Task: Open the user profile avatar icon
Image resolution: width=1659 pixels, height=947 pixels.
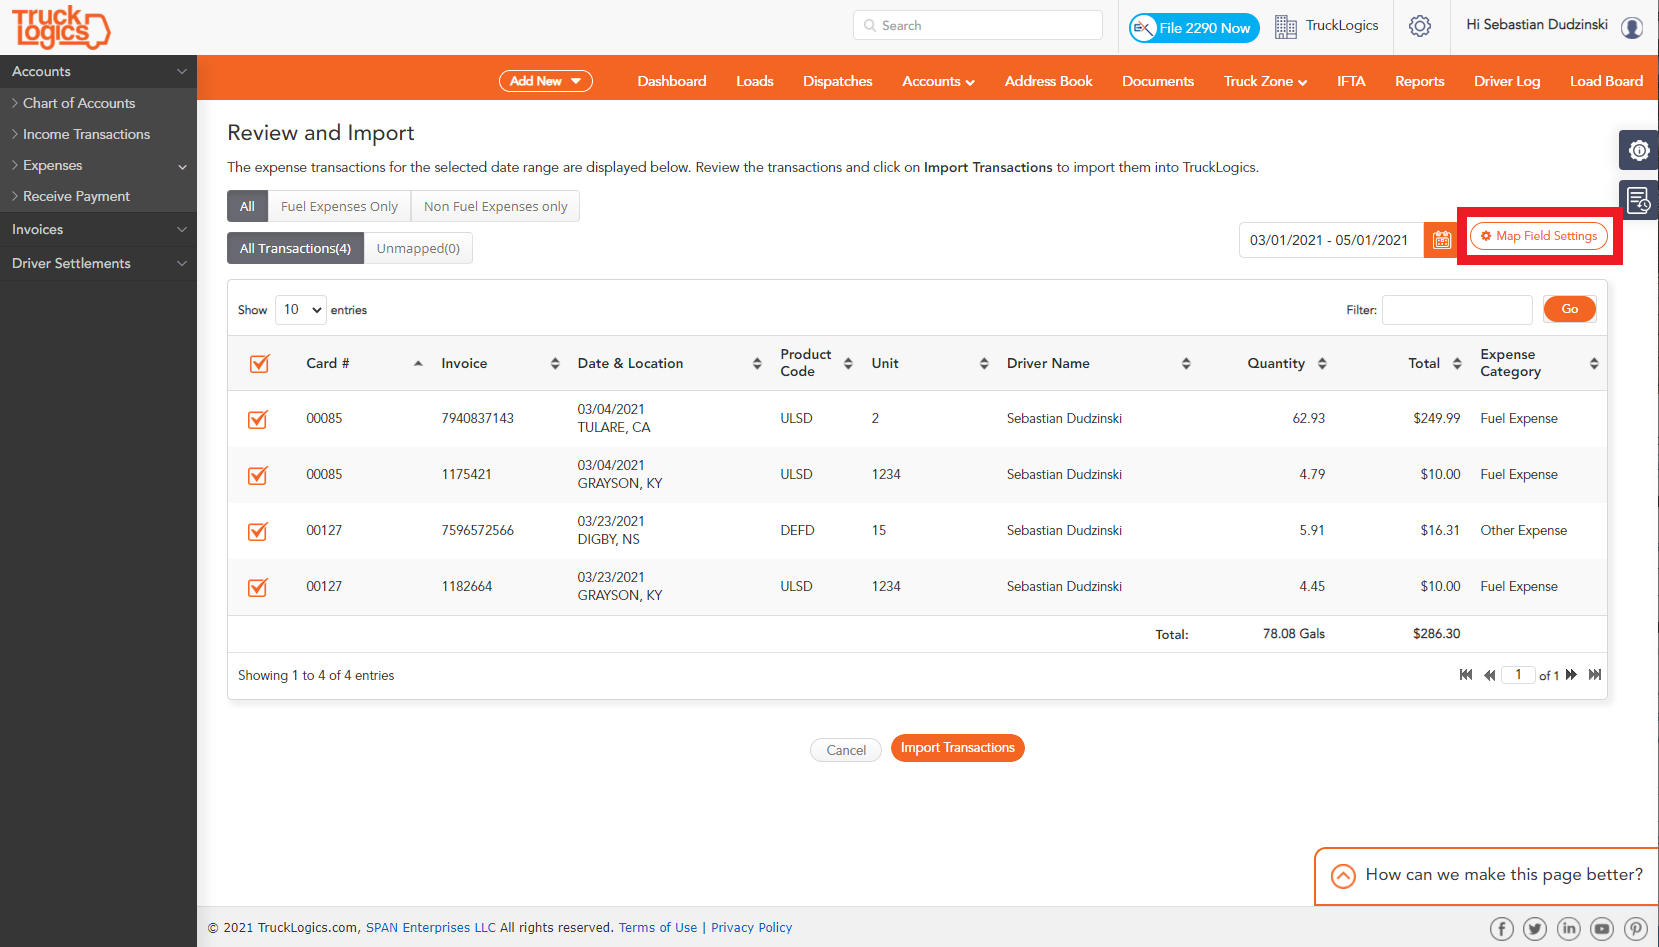Action: pos(1632,27)
